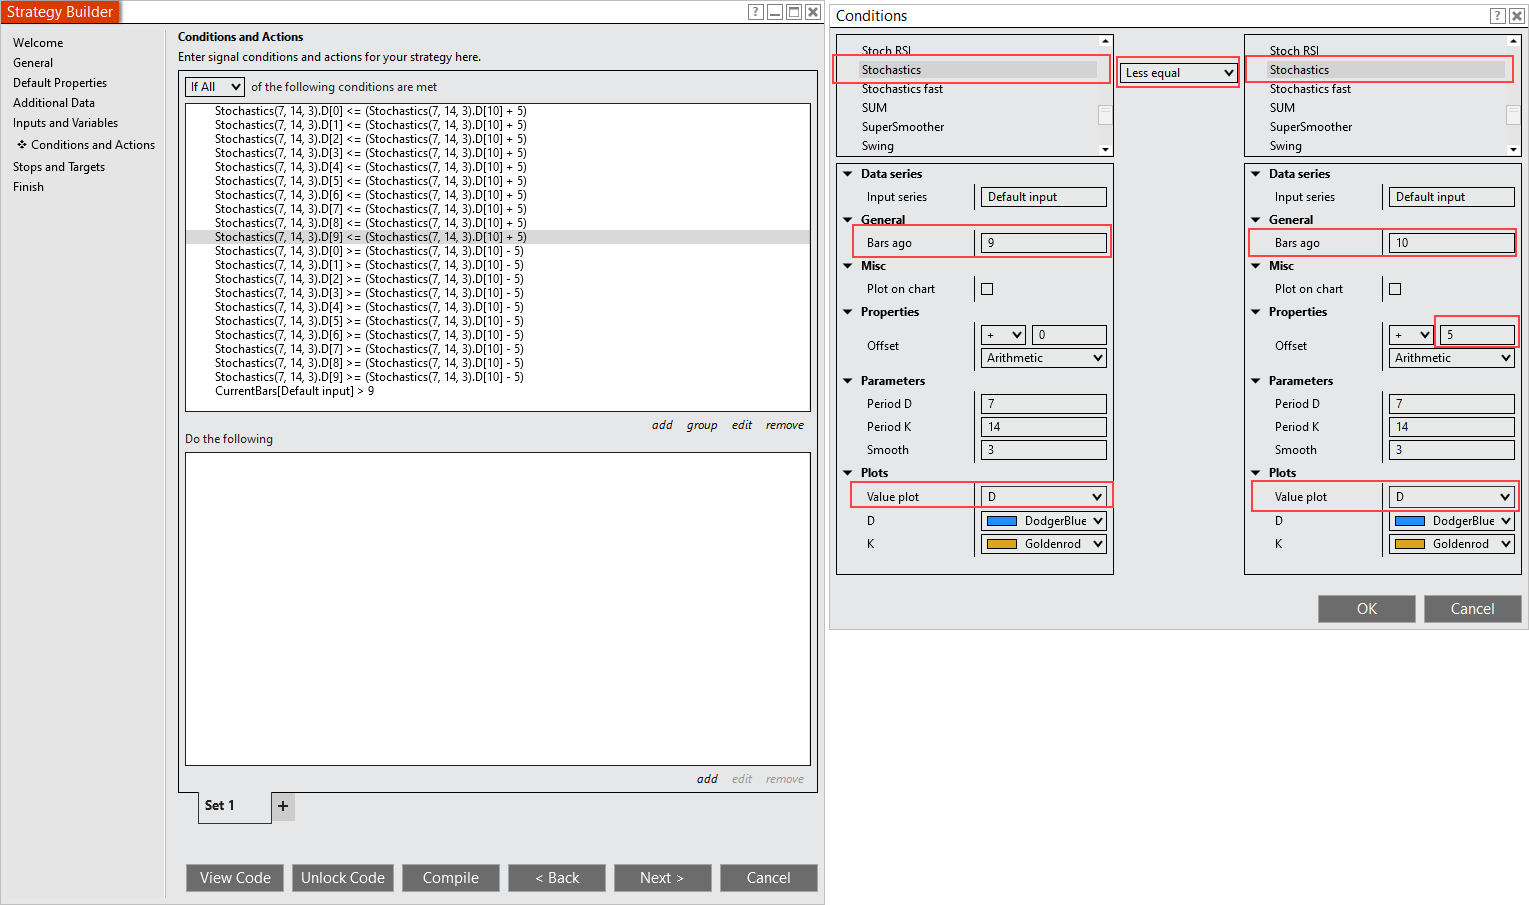Click the help icon in Strategy Builder title bar
This screenshot has width=1529, height=905.
pos(756,12)
